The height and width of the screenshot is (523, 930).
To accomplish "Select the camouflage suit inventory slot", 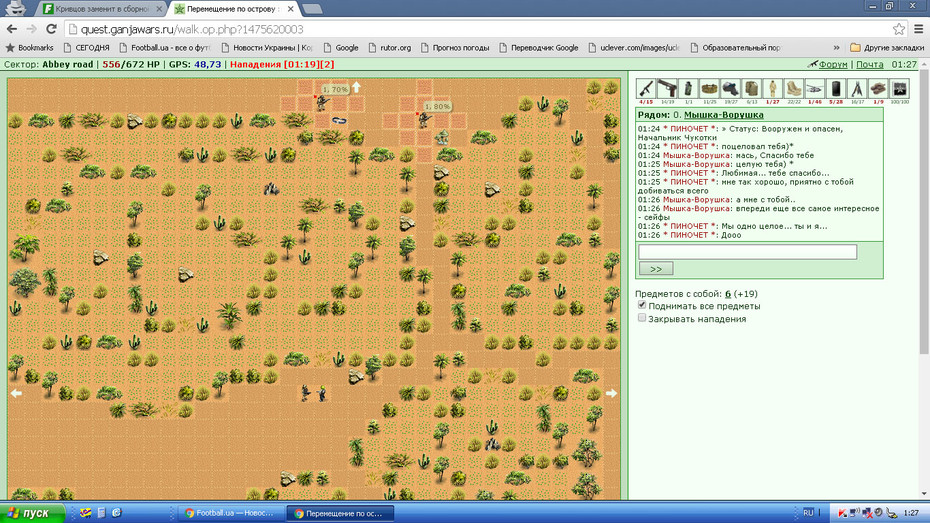I will (x=772, y=88).
